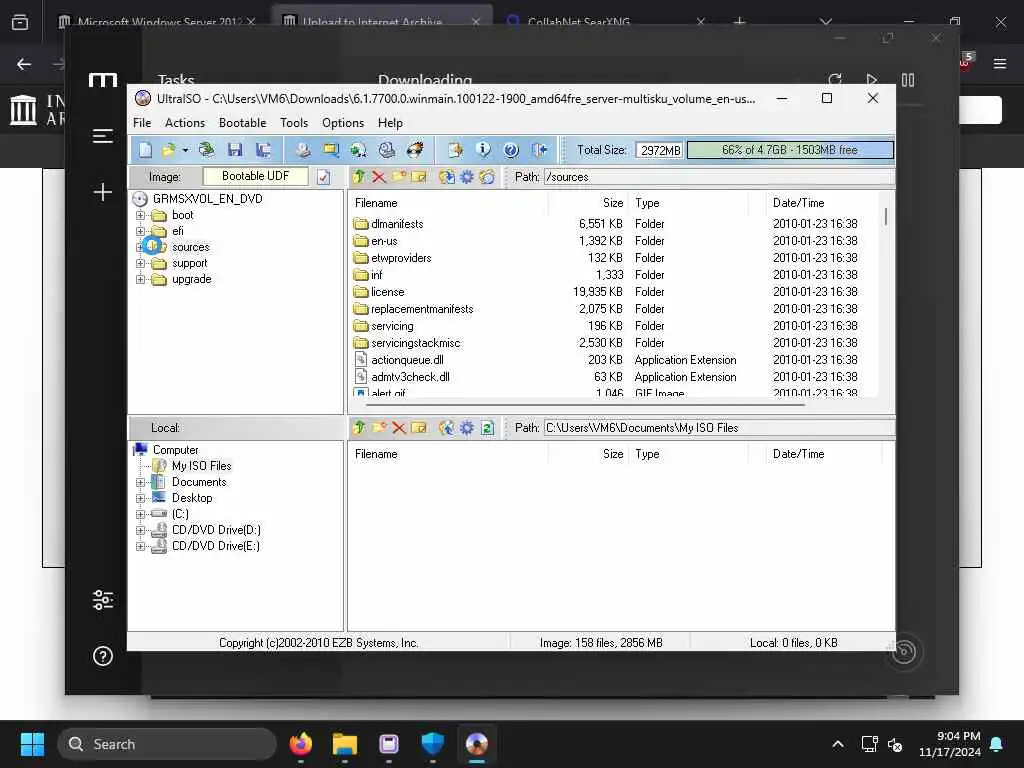
Task: Click the Up folder icon in Local pane toolbar
Action: point(359,428)
